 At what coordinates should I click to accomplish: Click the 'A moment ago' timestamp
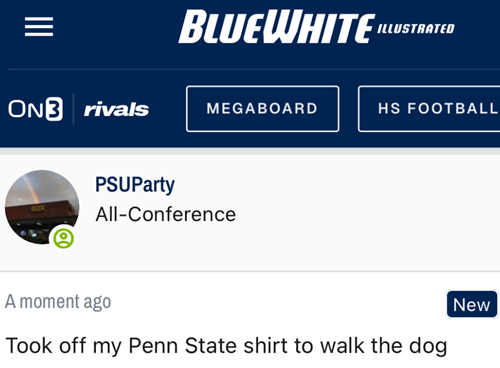click(58, 302)
